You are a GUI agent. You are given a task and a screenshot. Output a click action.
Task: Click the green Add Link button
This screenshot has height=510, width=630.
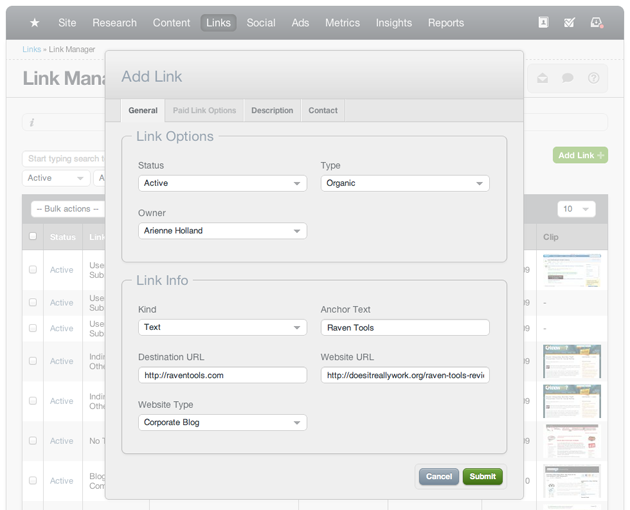(x=580, y=155)
